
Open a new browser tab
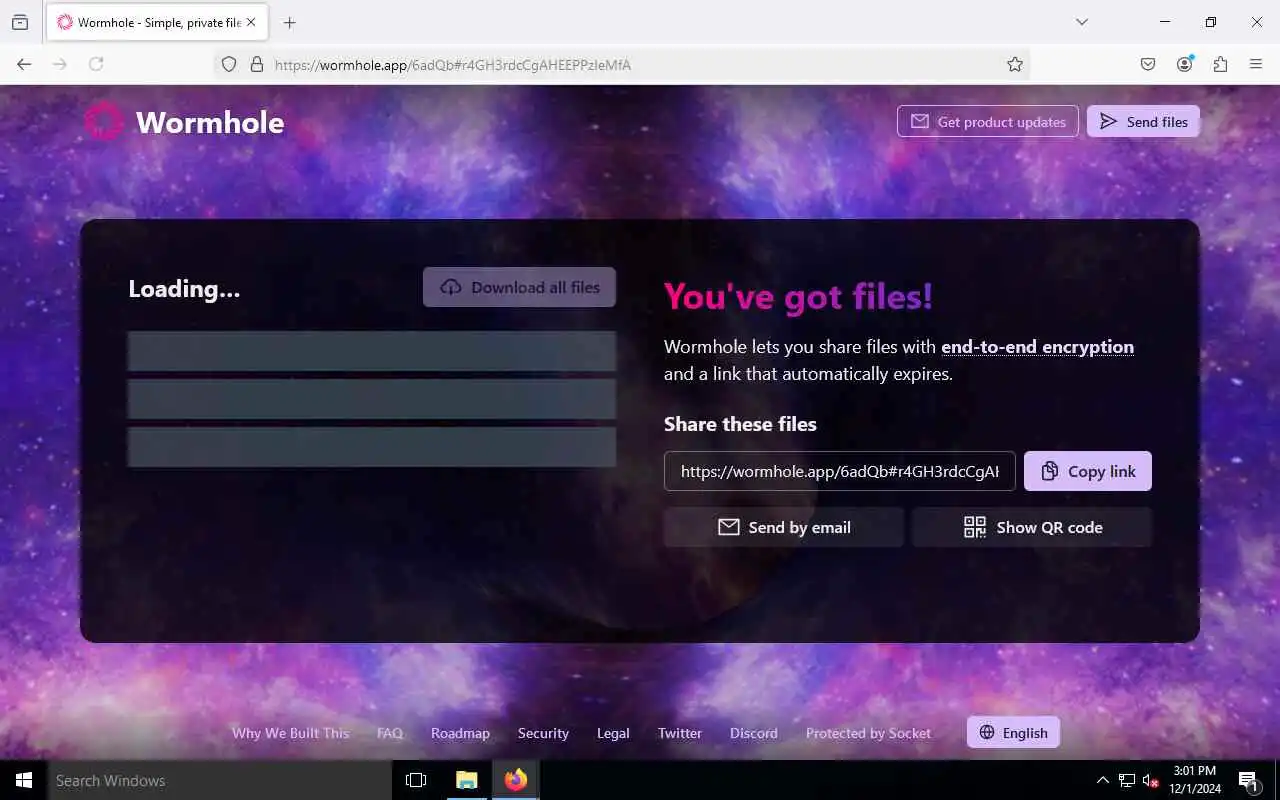(x=289, y=22)
